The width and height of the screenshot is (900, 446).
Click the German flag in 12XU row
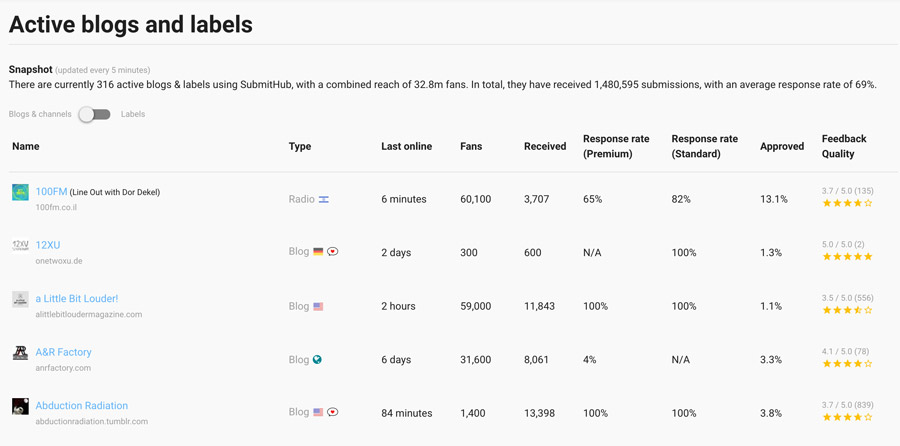click(x=318, y=252)
